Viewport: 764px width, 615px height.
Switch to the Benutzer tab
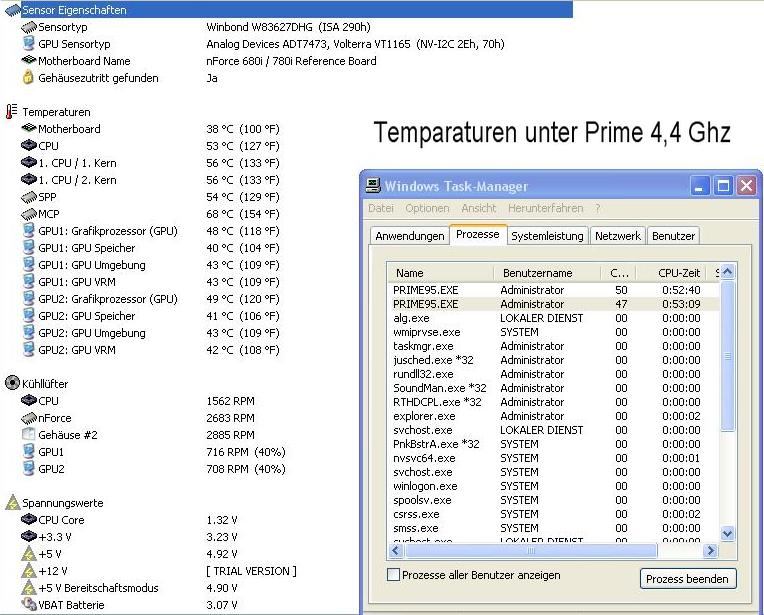tap(673, 236)
